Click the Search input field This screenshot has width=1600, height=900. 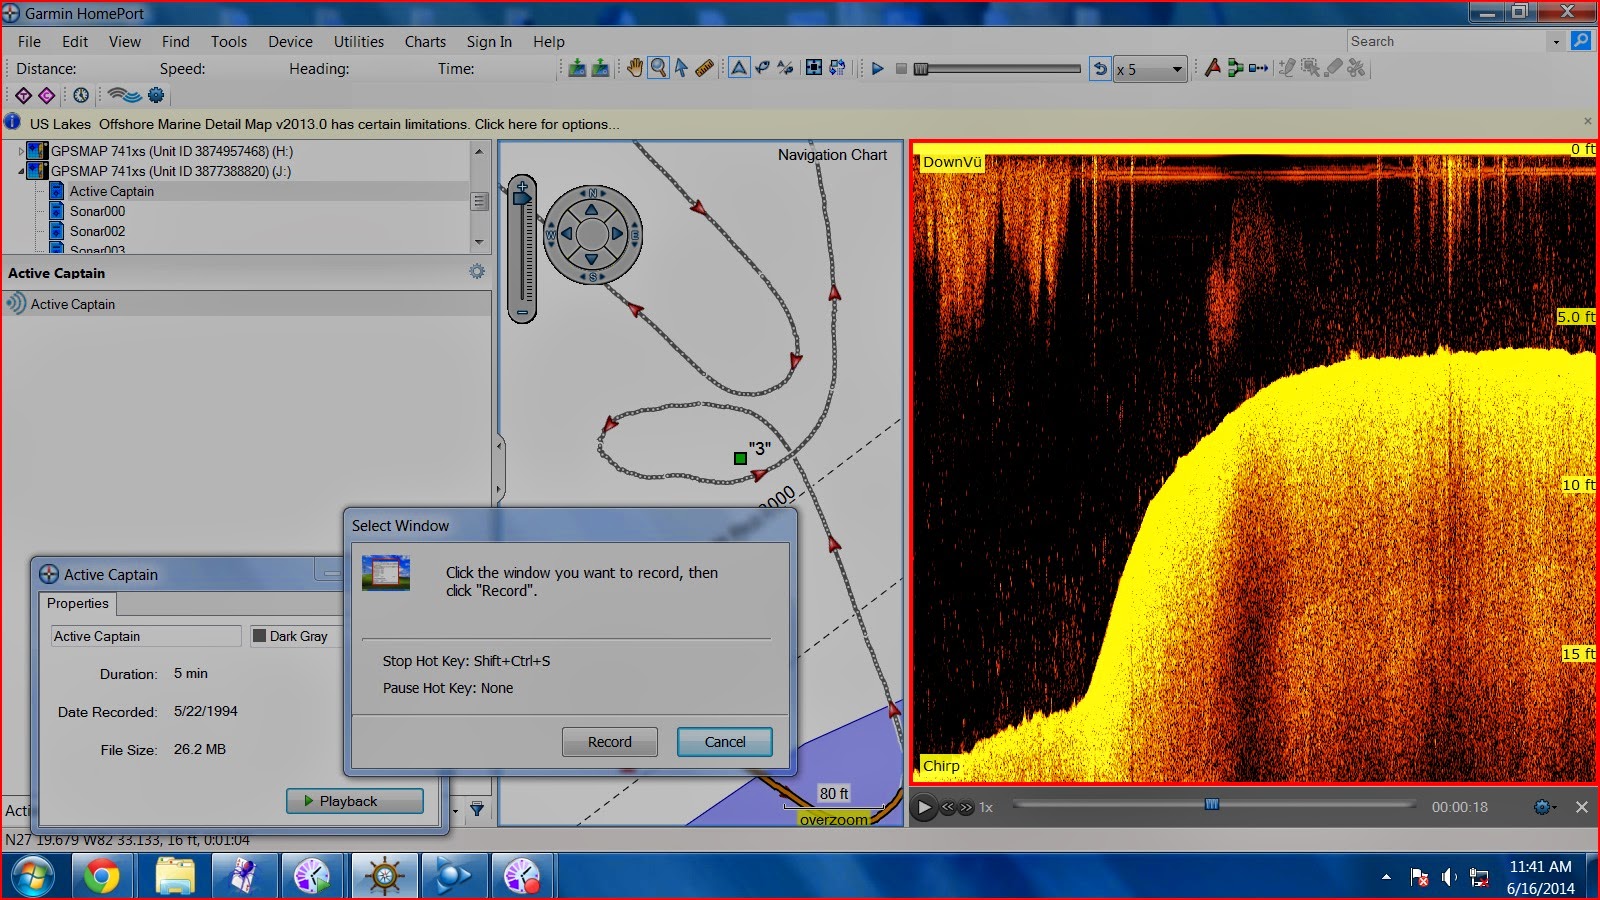point(1447,41)
